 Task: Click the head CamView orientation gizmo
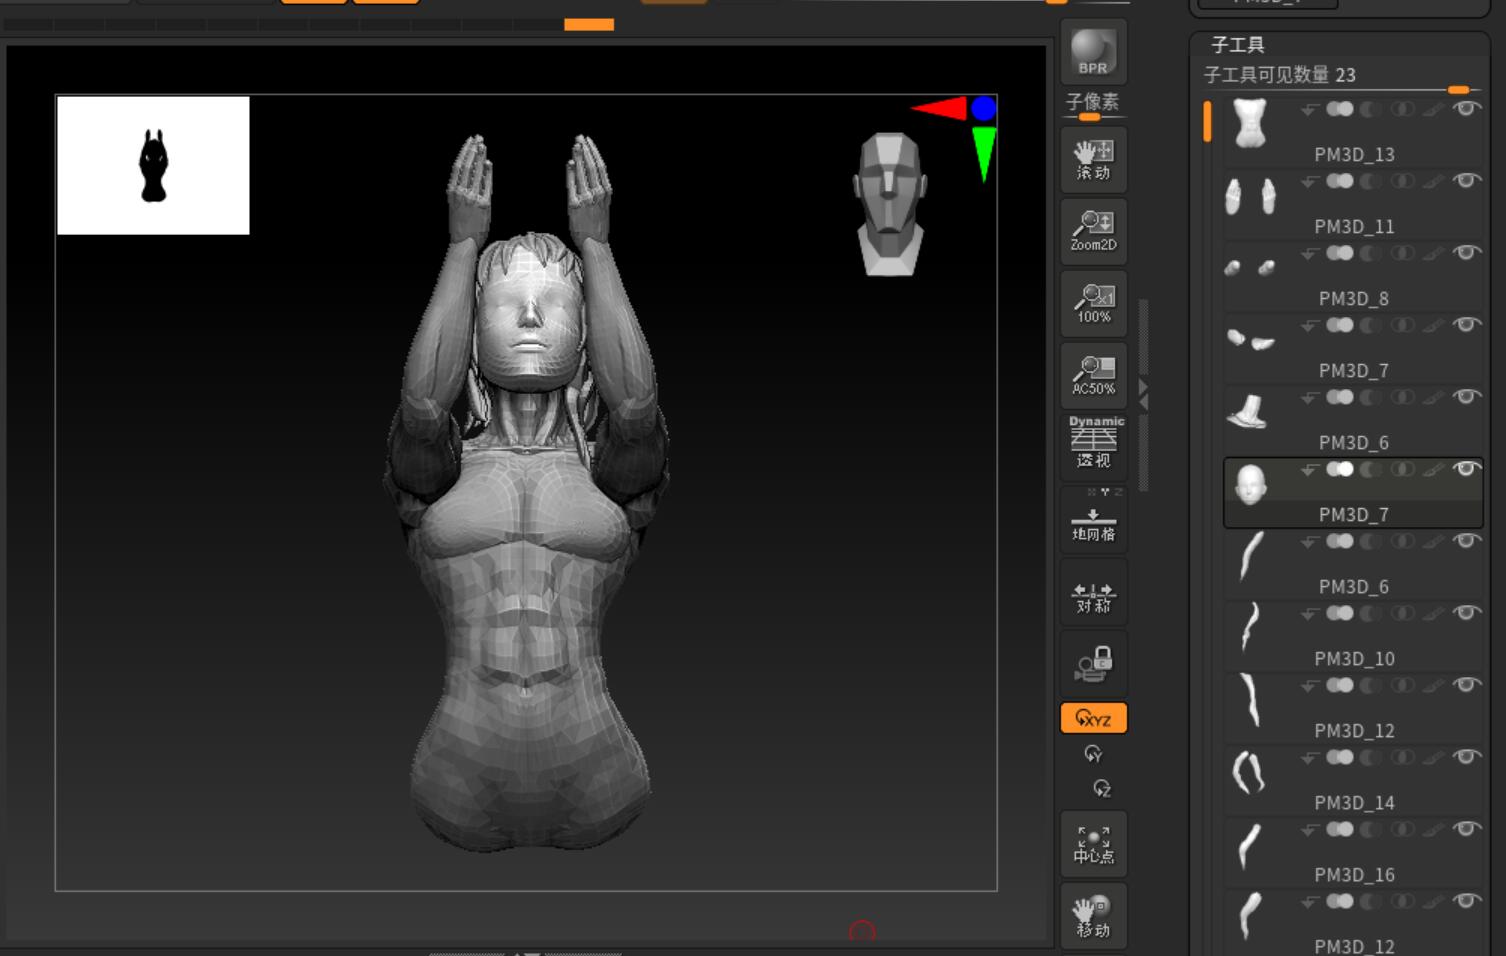890,204
